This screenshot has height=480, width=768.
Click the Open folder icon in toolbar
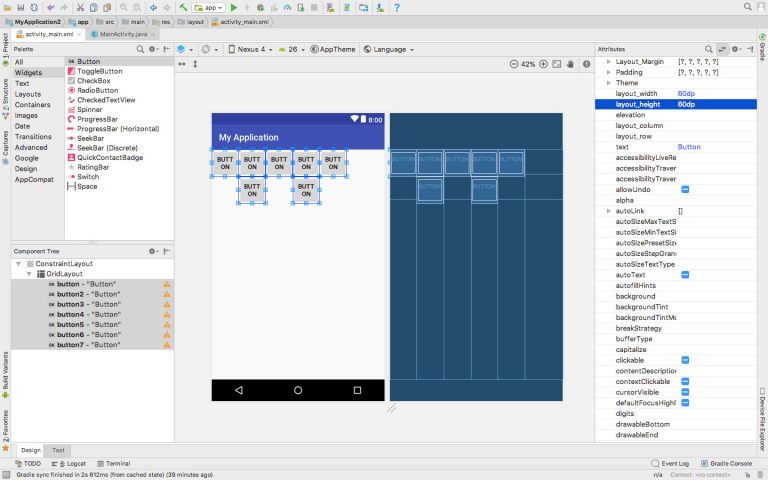(7, 7)
